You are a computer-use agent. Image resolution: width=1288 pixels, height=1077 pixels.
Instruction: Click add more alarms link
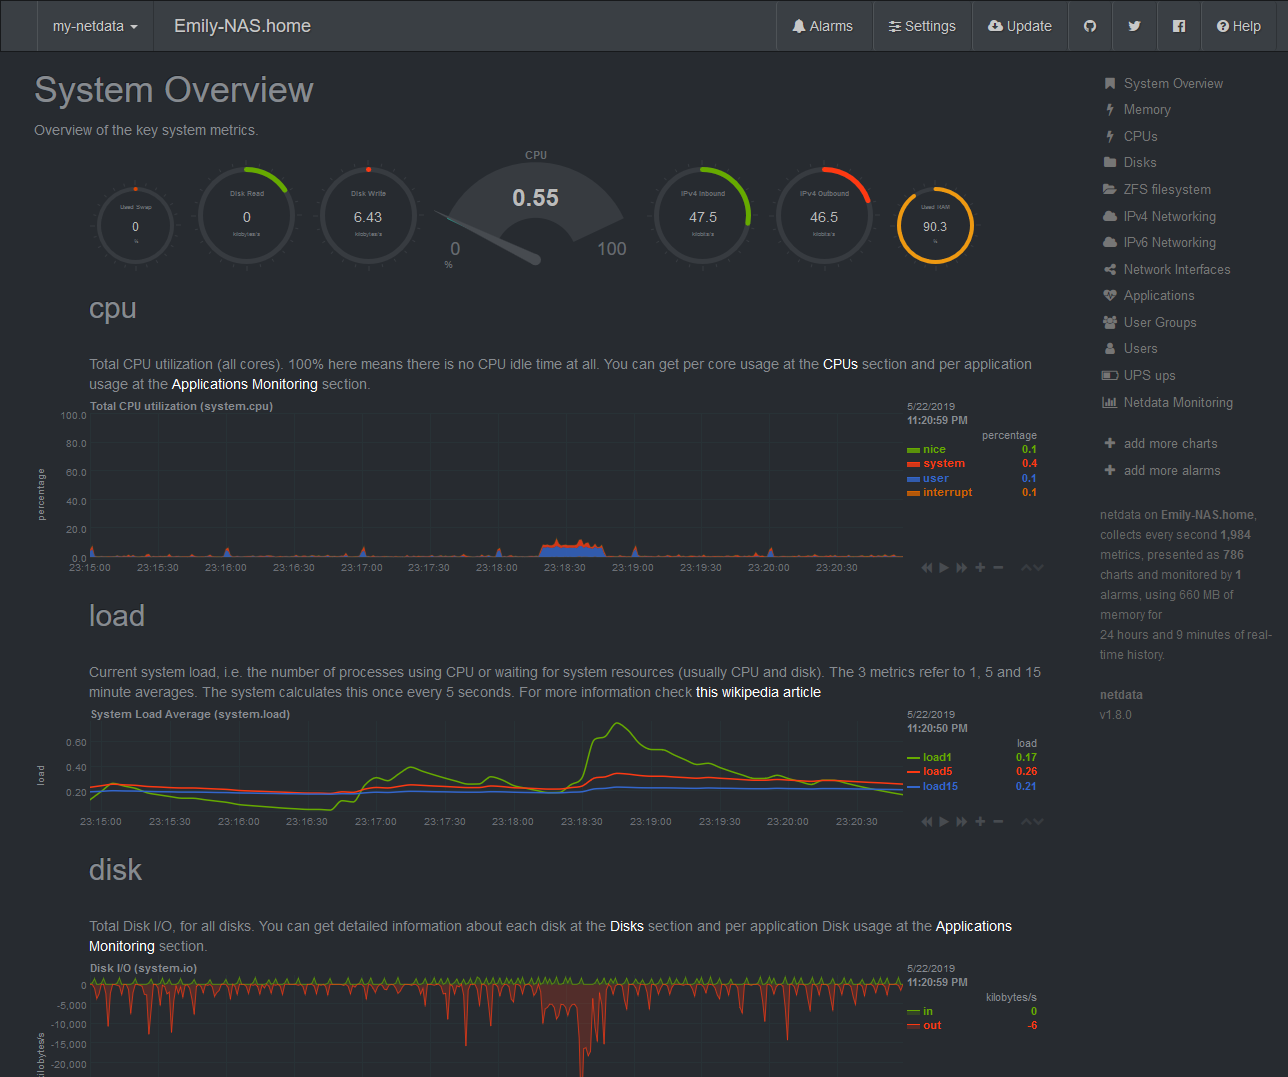point(1171,470)
